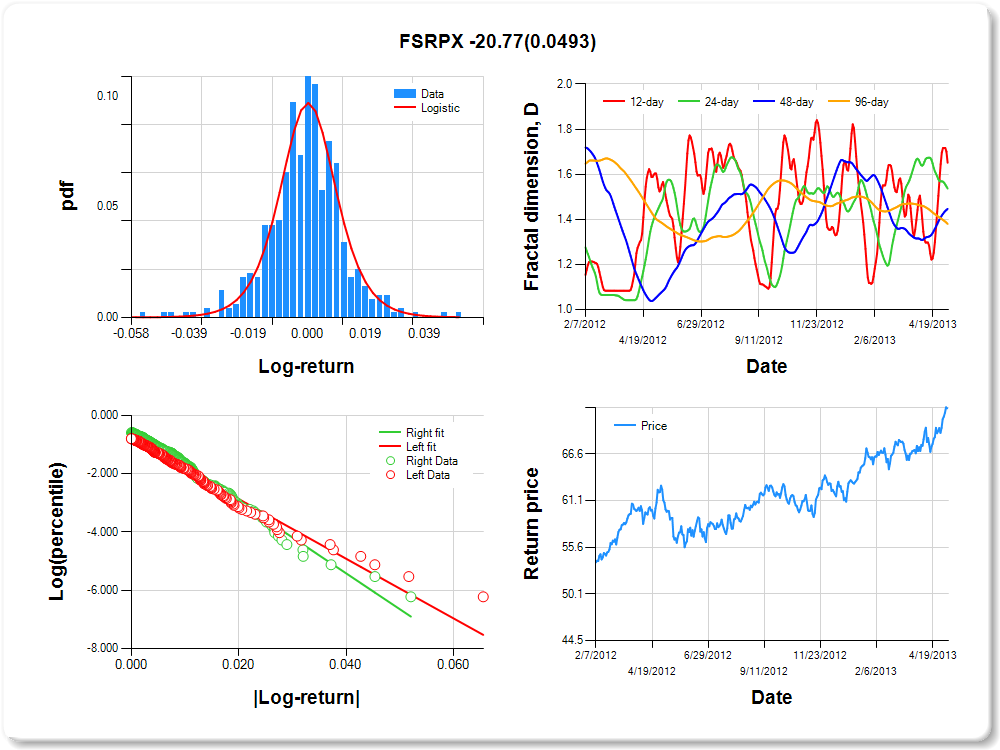Viewport: 1000px width, 750px height.
Task: Click the red 12-day legend line sample
Action: (x=614, y=102)
